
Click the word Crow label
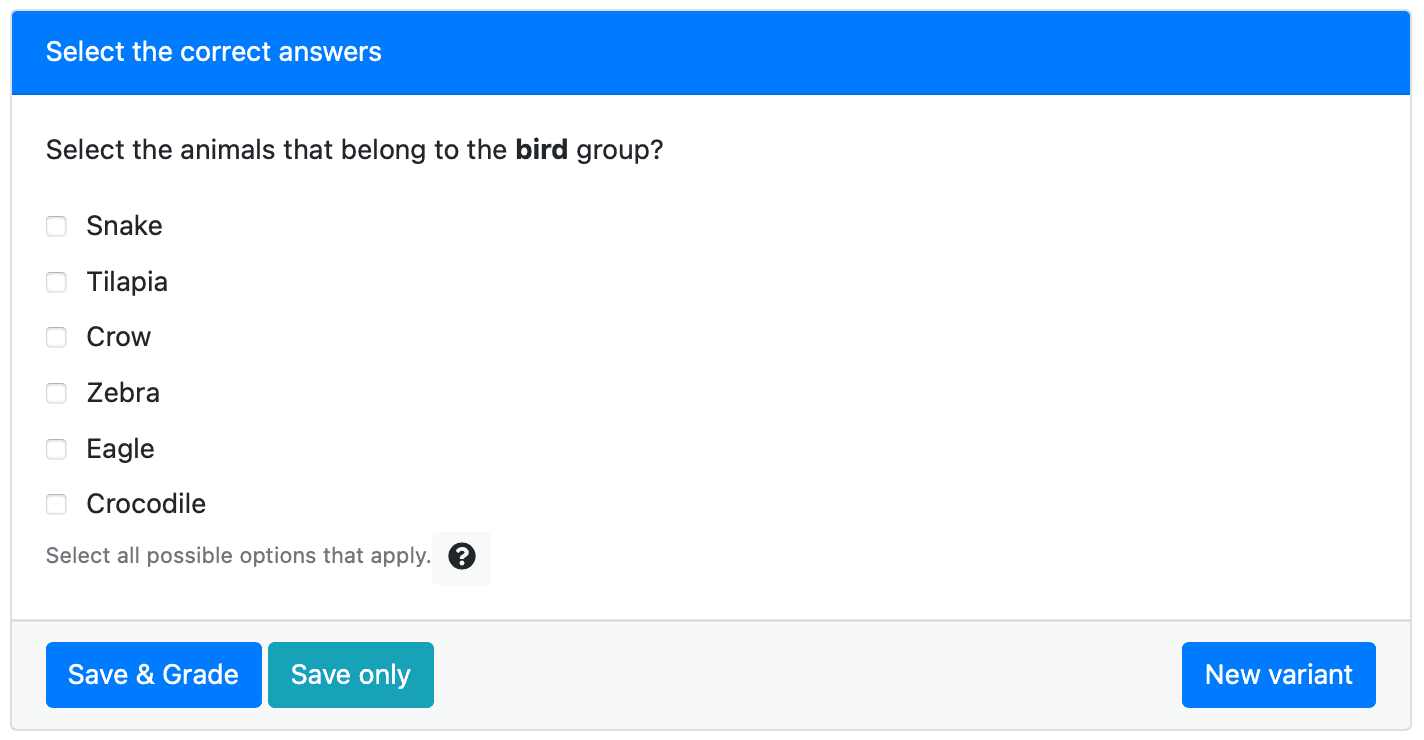119,337
